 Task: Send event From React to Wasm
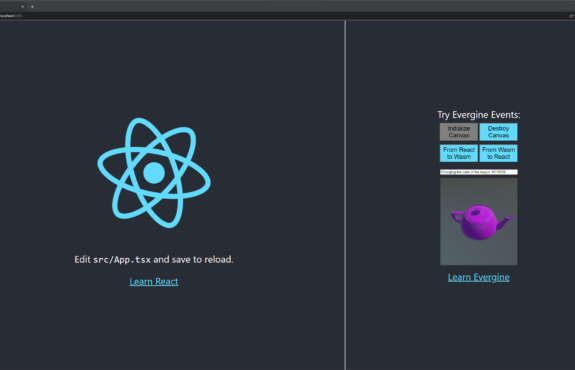(459, 153)
